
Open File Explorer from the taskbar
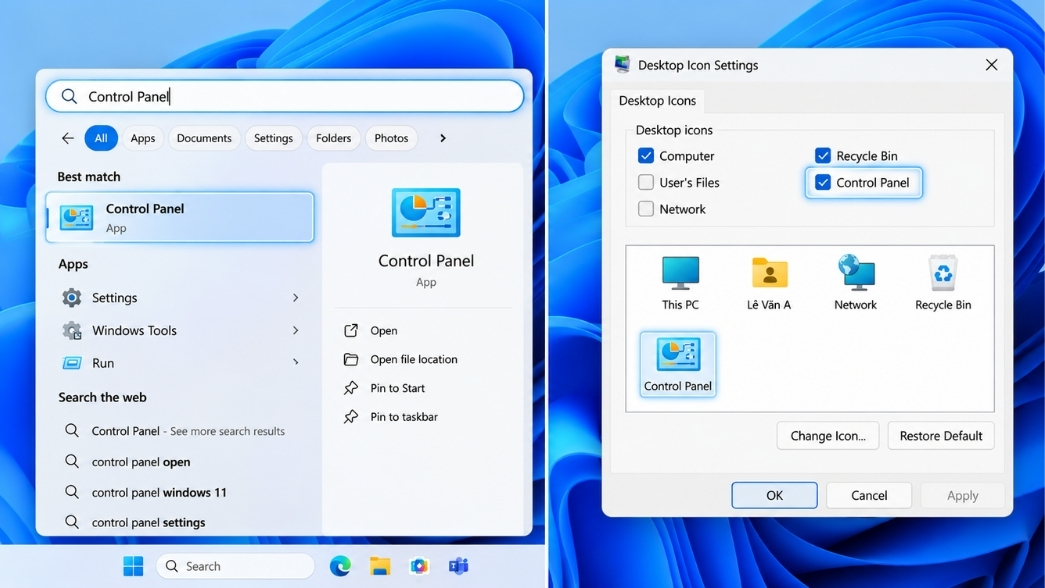point(380,566)
